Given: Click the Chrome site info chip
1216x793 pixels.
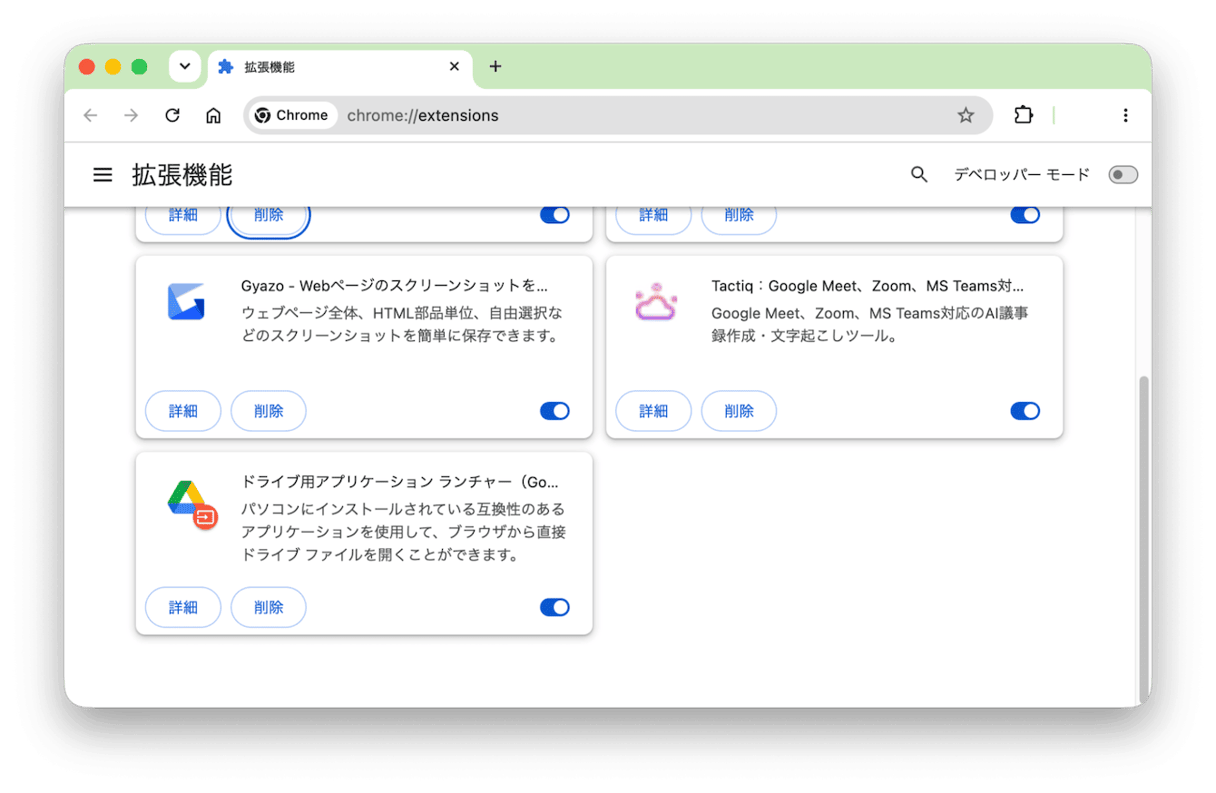Looking at the screenshot, I should (x=292, y=115).
